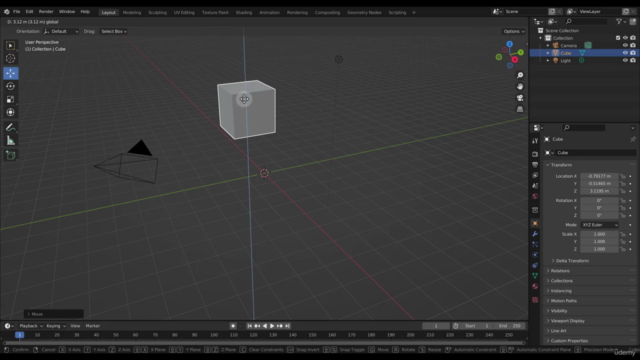The width and height of the screenshot is (640, 360).
Task: Expand the Motion Paths panel
Action: coord(563,301)
